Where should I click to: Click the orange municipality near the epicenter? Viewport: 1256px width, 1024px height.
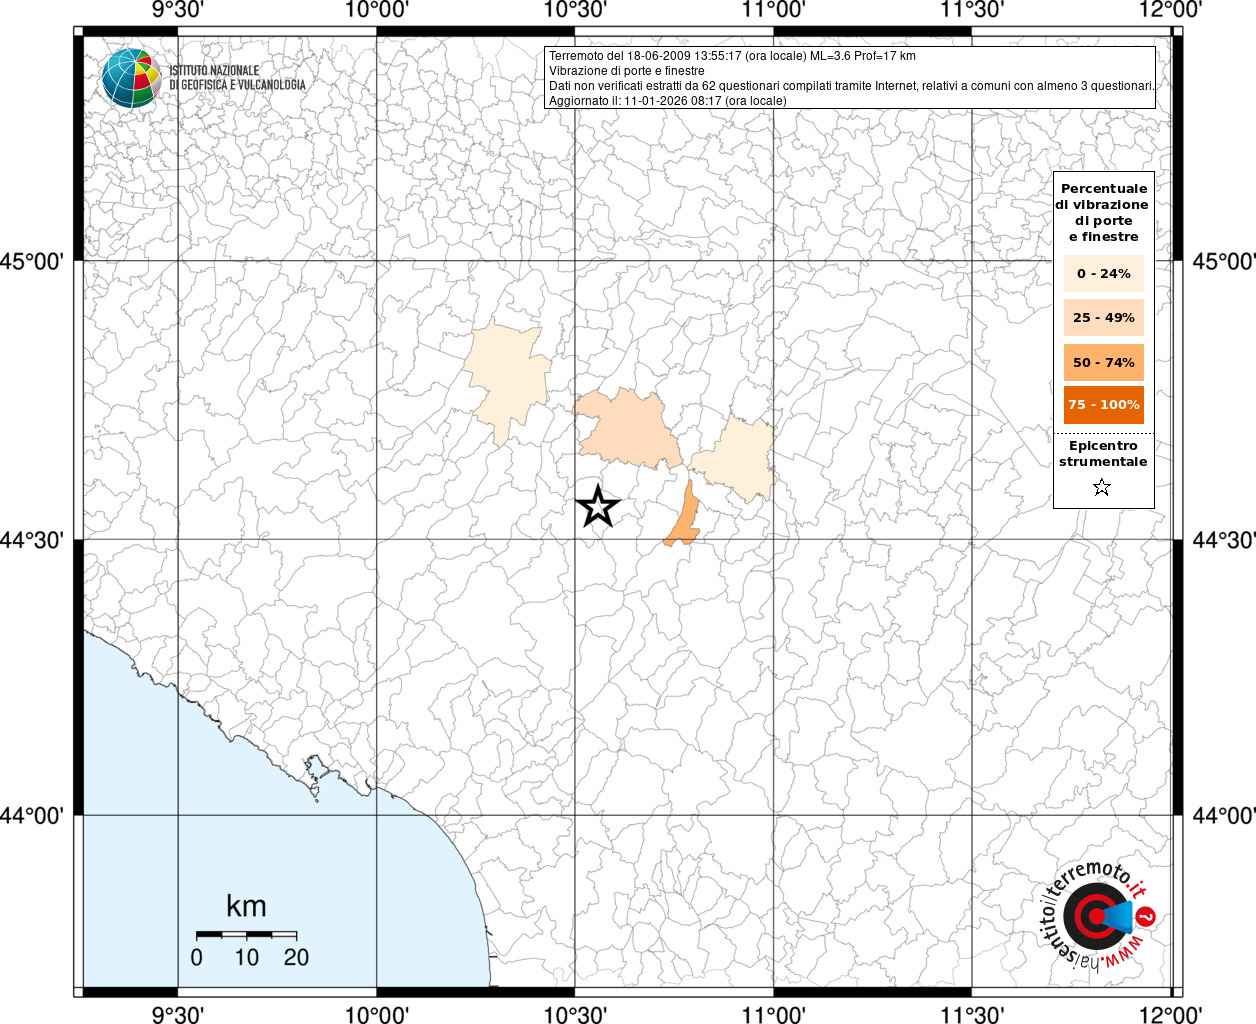(683, 517)
